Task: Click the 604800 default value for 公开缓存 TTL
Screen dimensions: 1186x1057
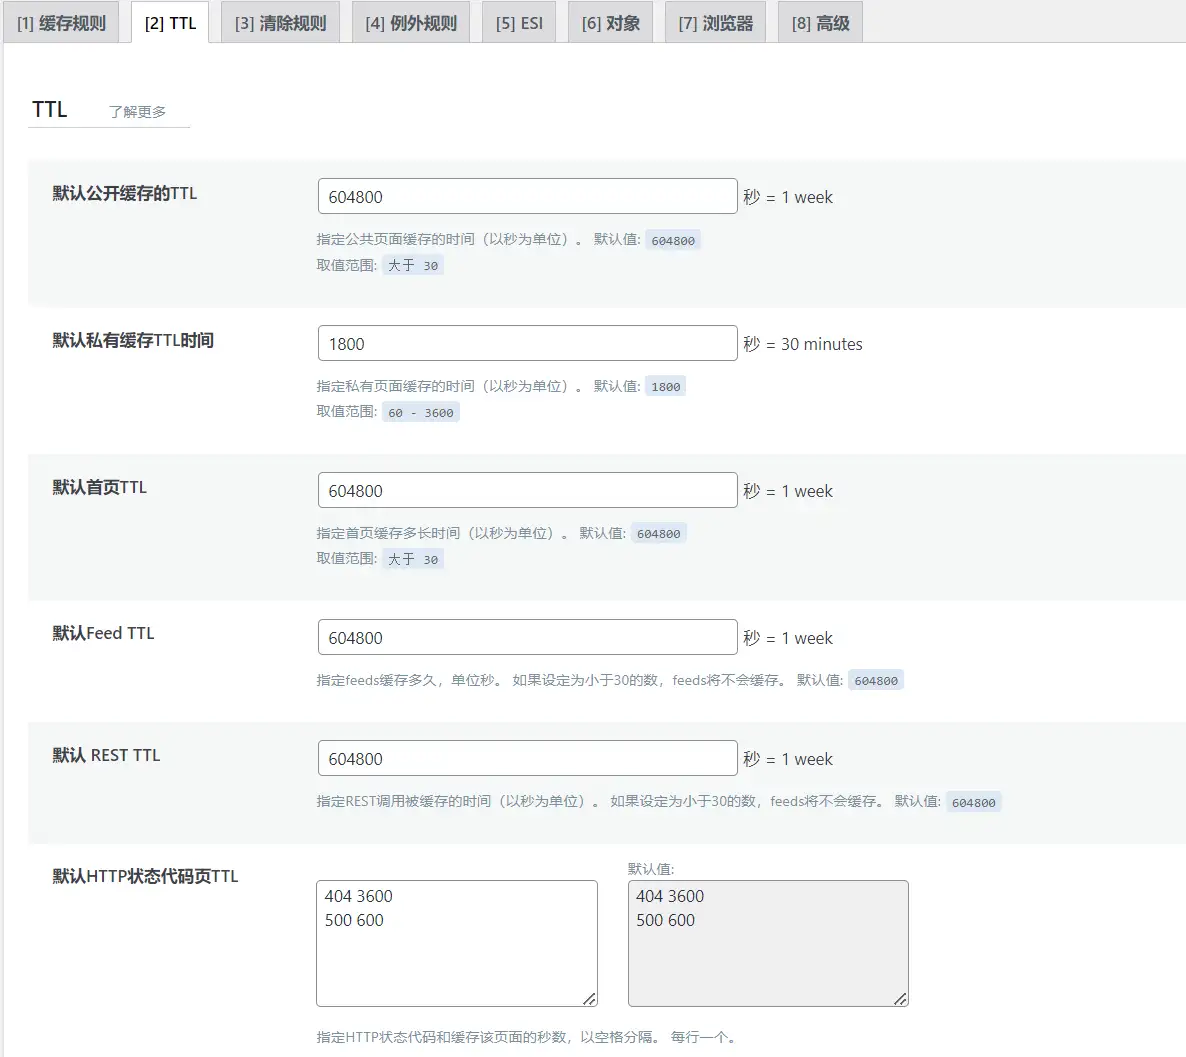Action: point(673,240)
